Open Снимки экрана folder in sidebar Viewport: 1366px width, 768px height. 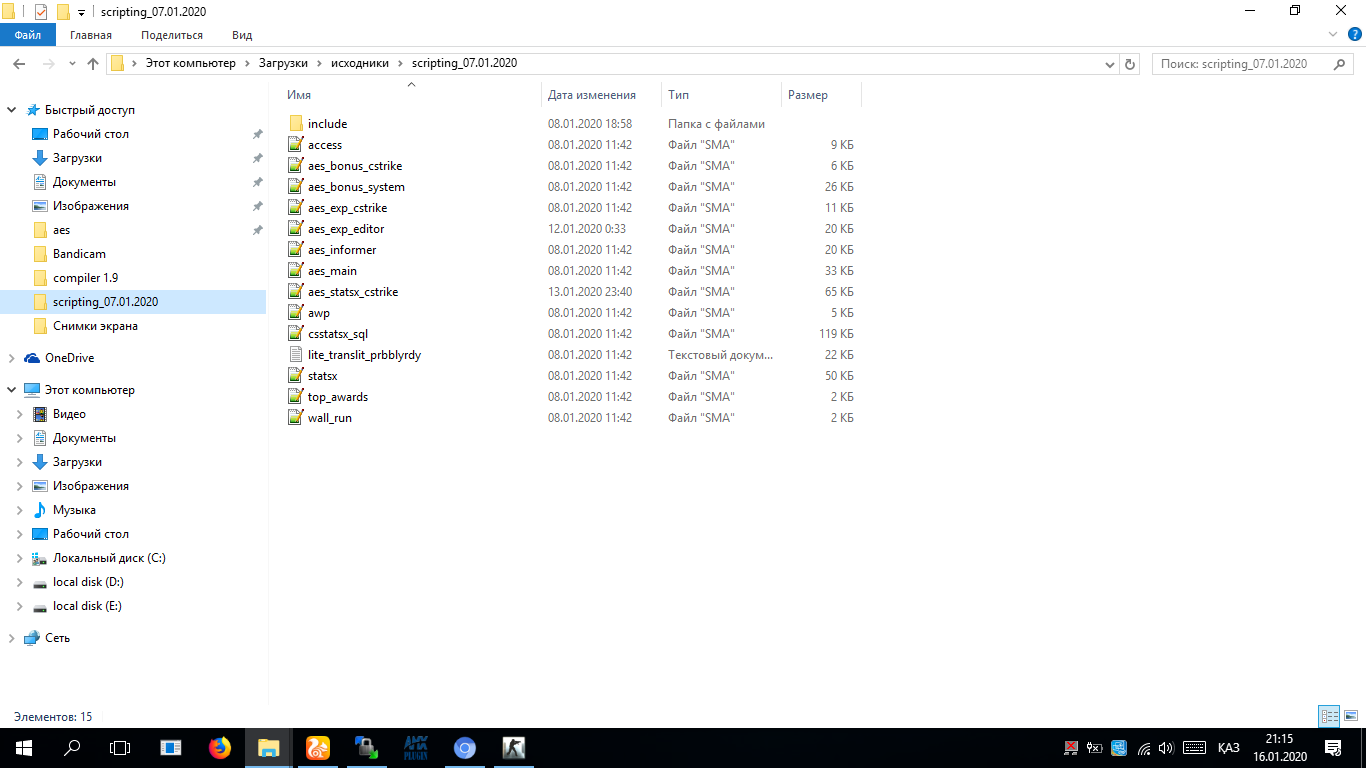point(95,326)
